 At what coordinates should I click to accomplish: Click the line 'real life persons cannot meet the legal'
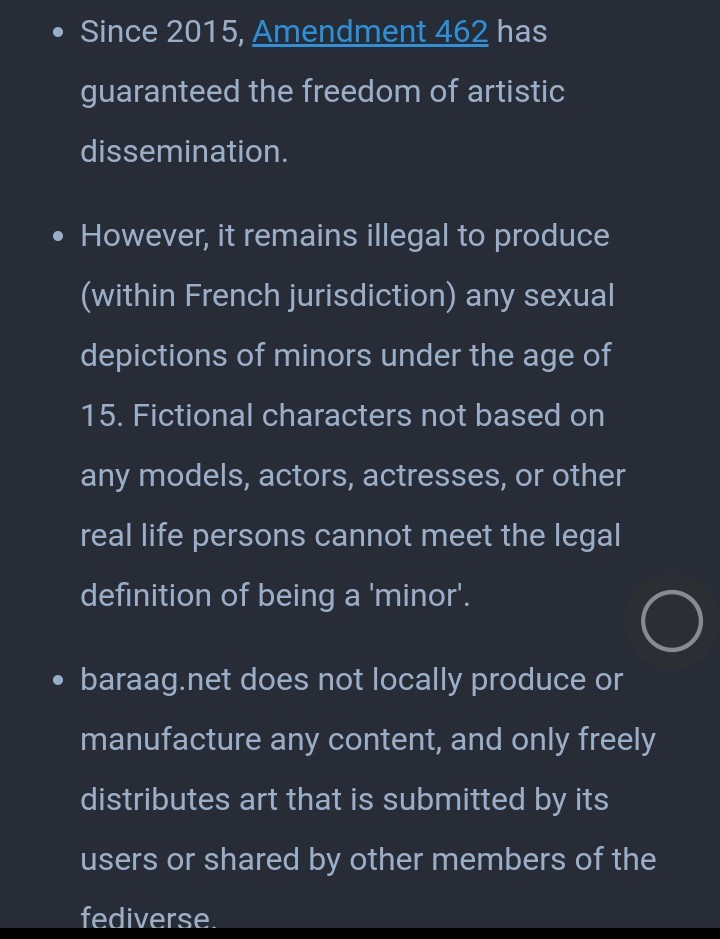(350, 536)
